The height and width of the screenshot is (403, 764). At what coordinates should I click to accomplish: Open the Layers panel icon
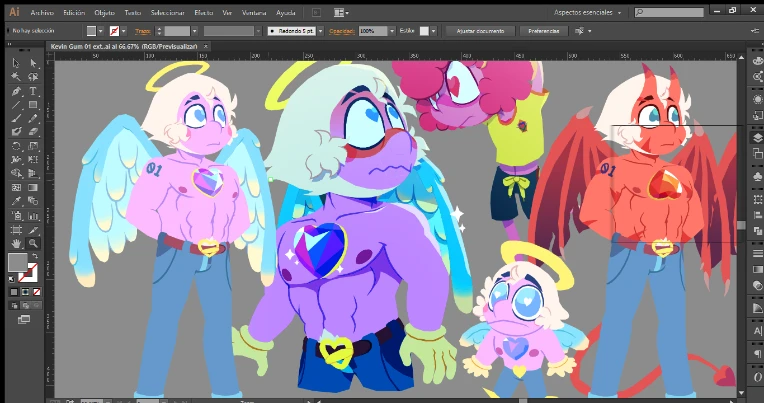tap(757, 138)
